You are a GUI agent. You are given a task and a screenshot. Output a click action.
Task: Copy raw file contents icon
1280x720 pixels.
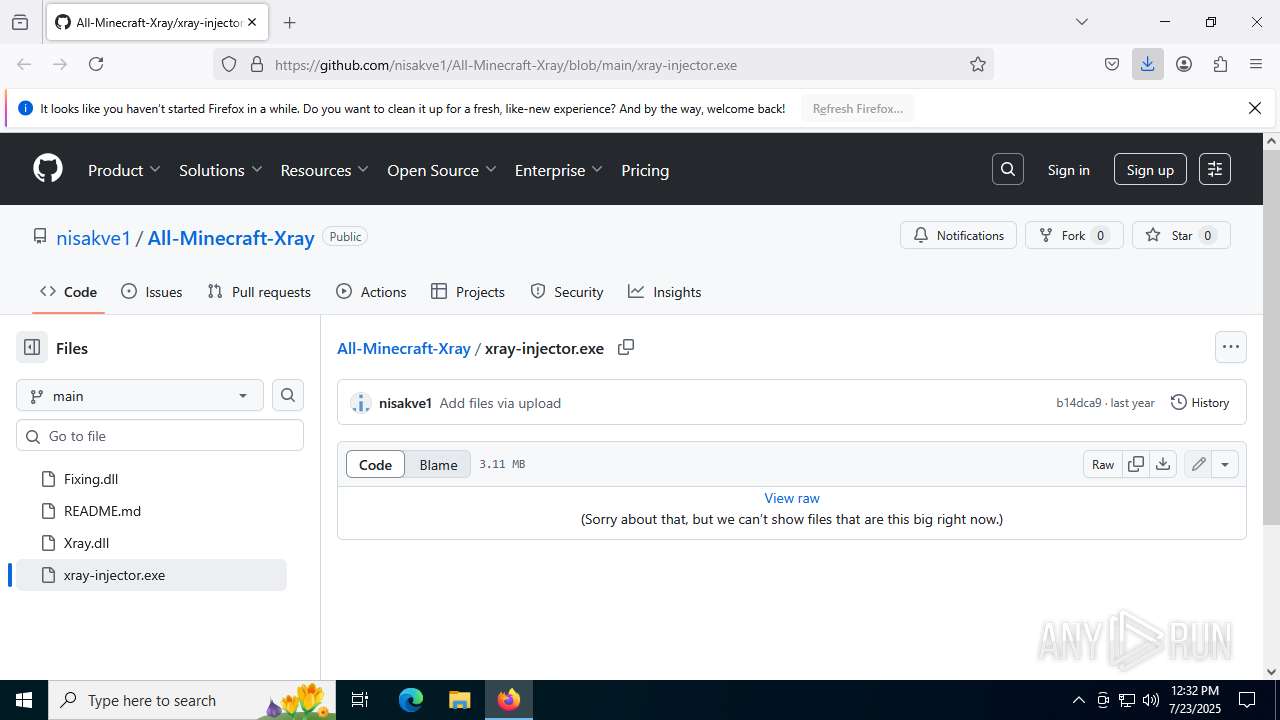click(1136, 464)
